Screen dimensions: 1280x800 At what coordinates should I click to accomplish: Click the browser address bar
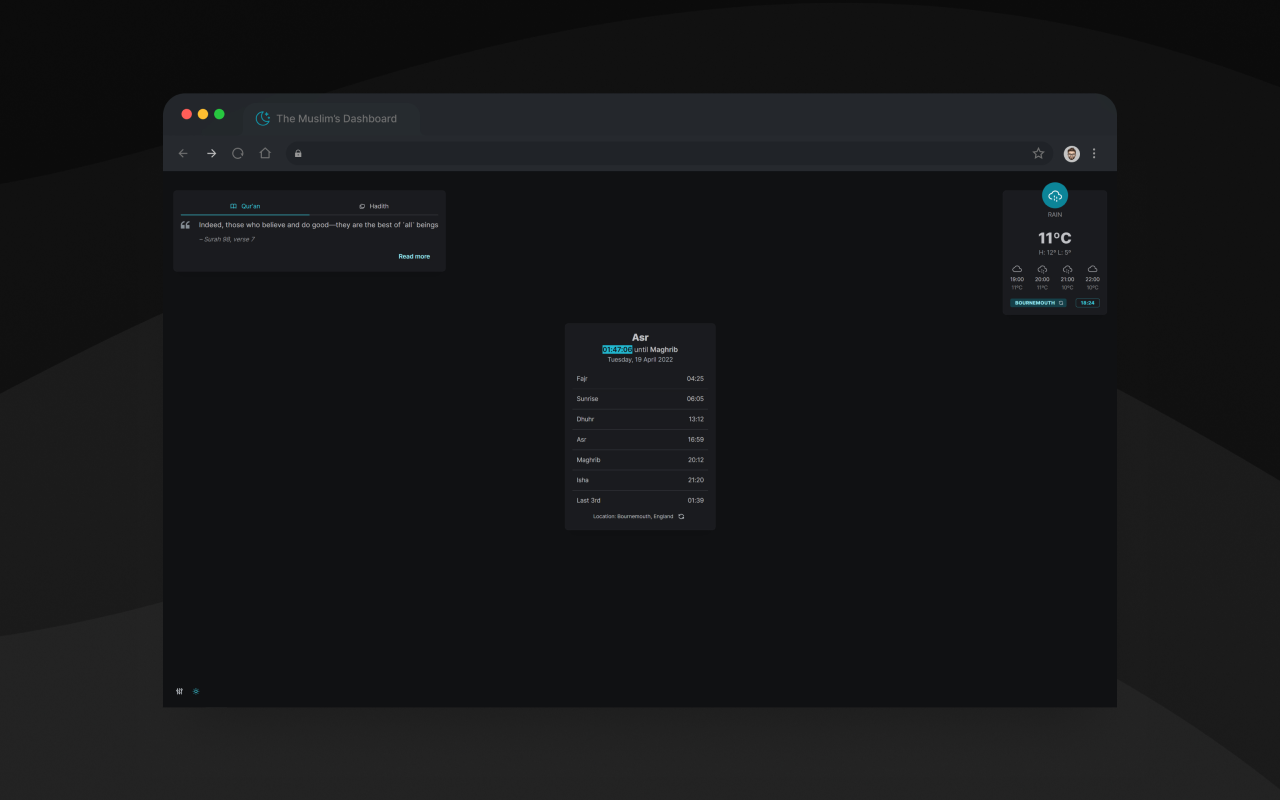660,153
